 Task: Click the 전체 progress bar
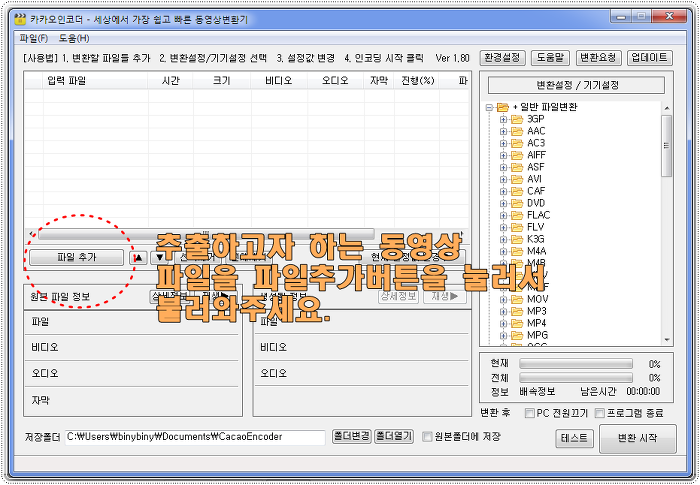point(576,377)
